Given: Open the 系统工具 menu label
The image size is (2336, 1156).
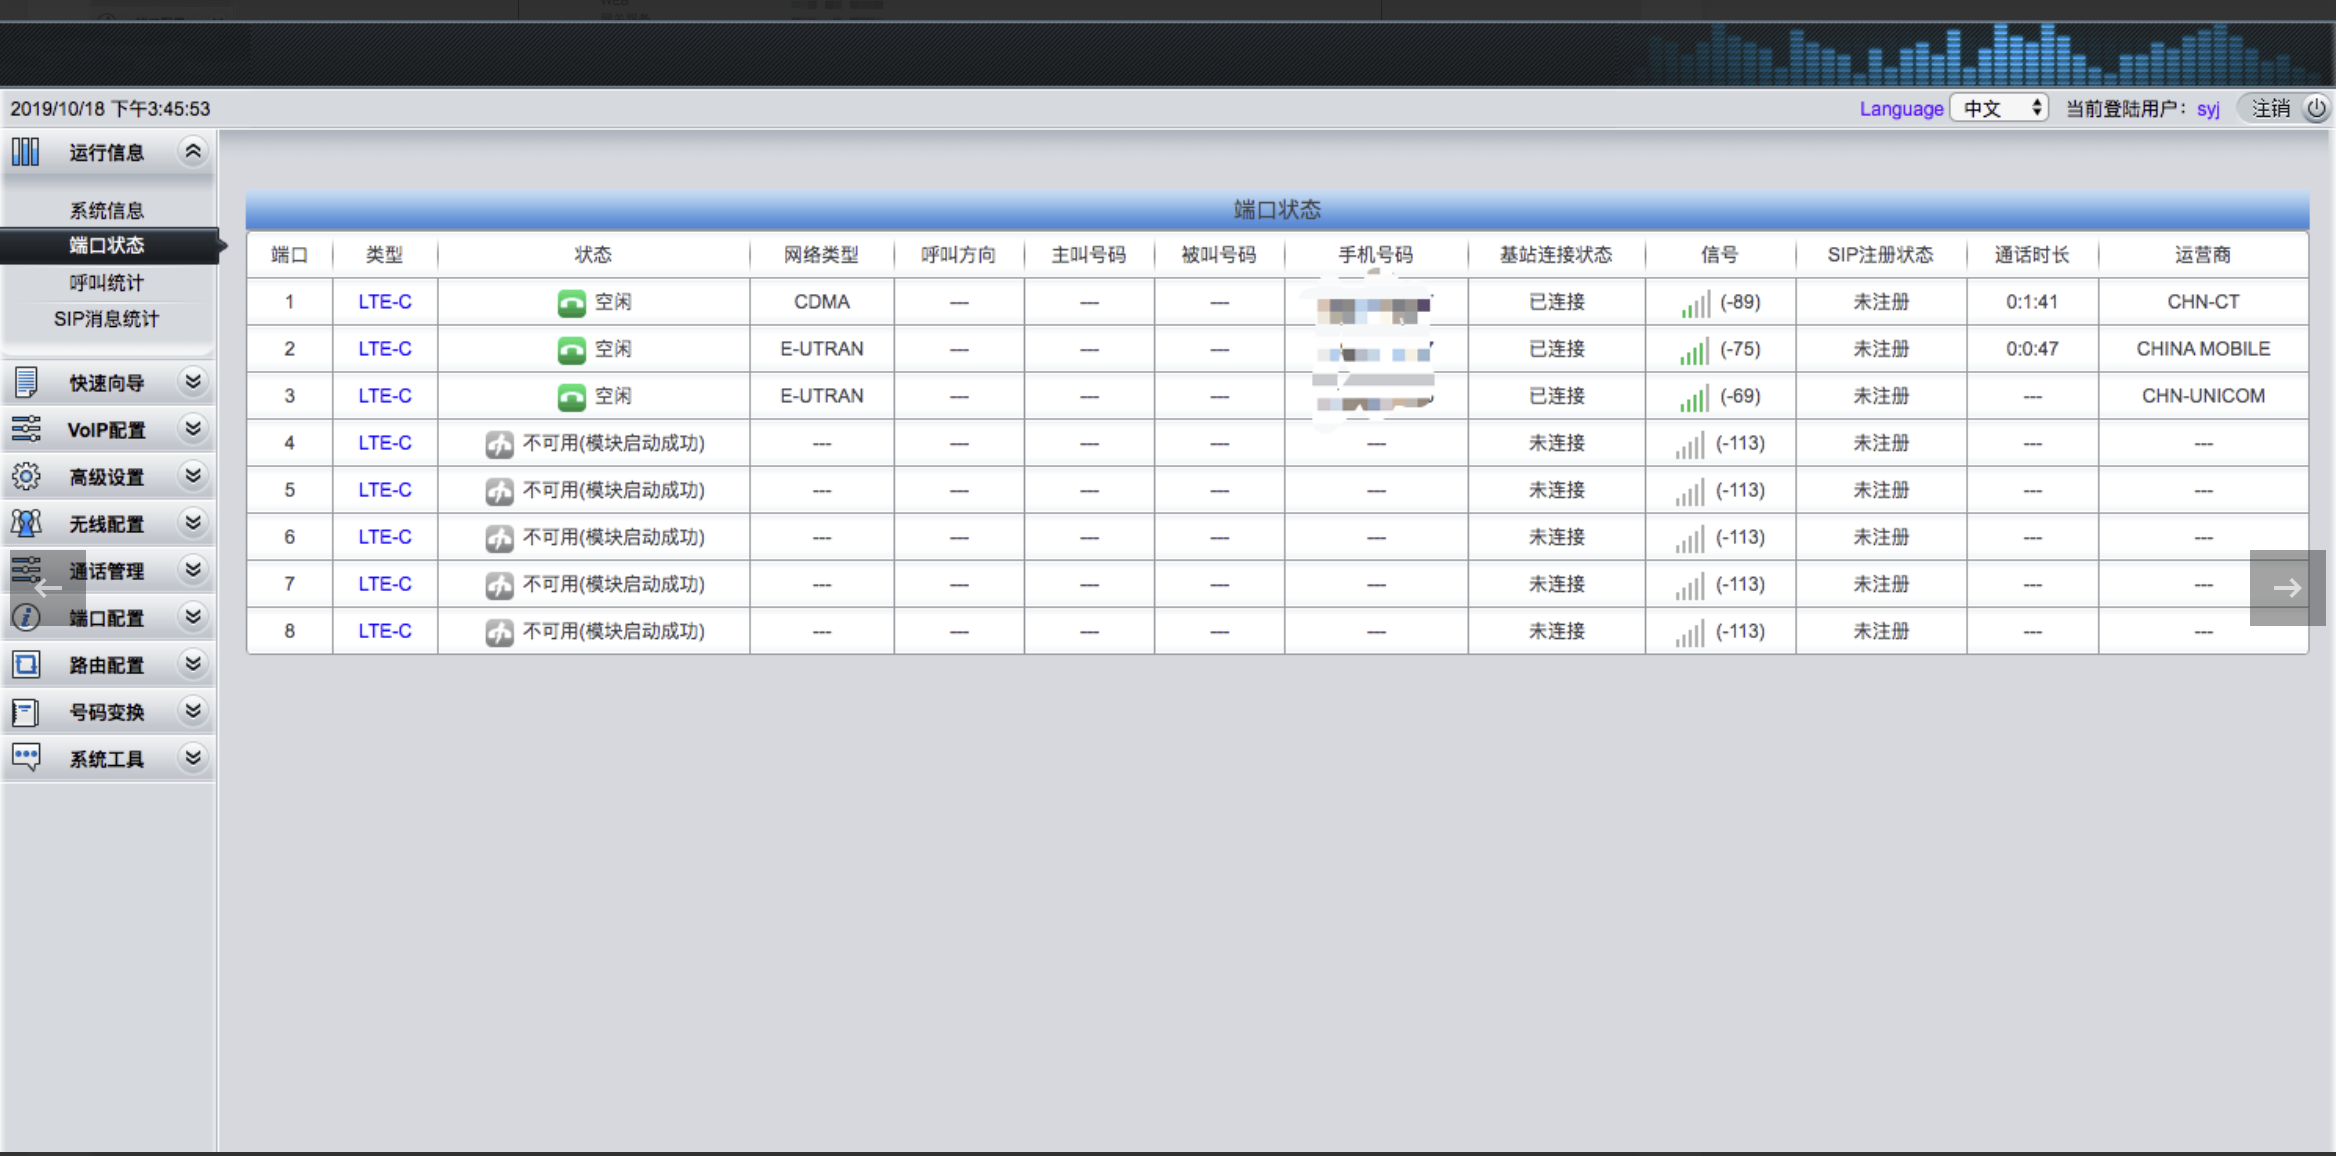Looking at the screenshot, I should tap(107, 759).
